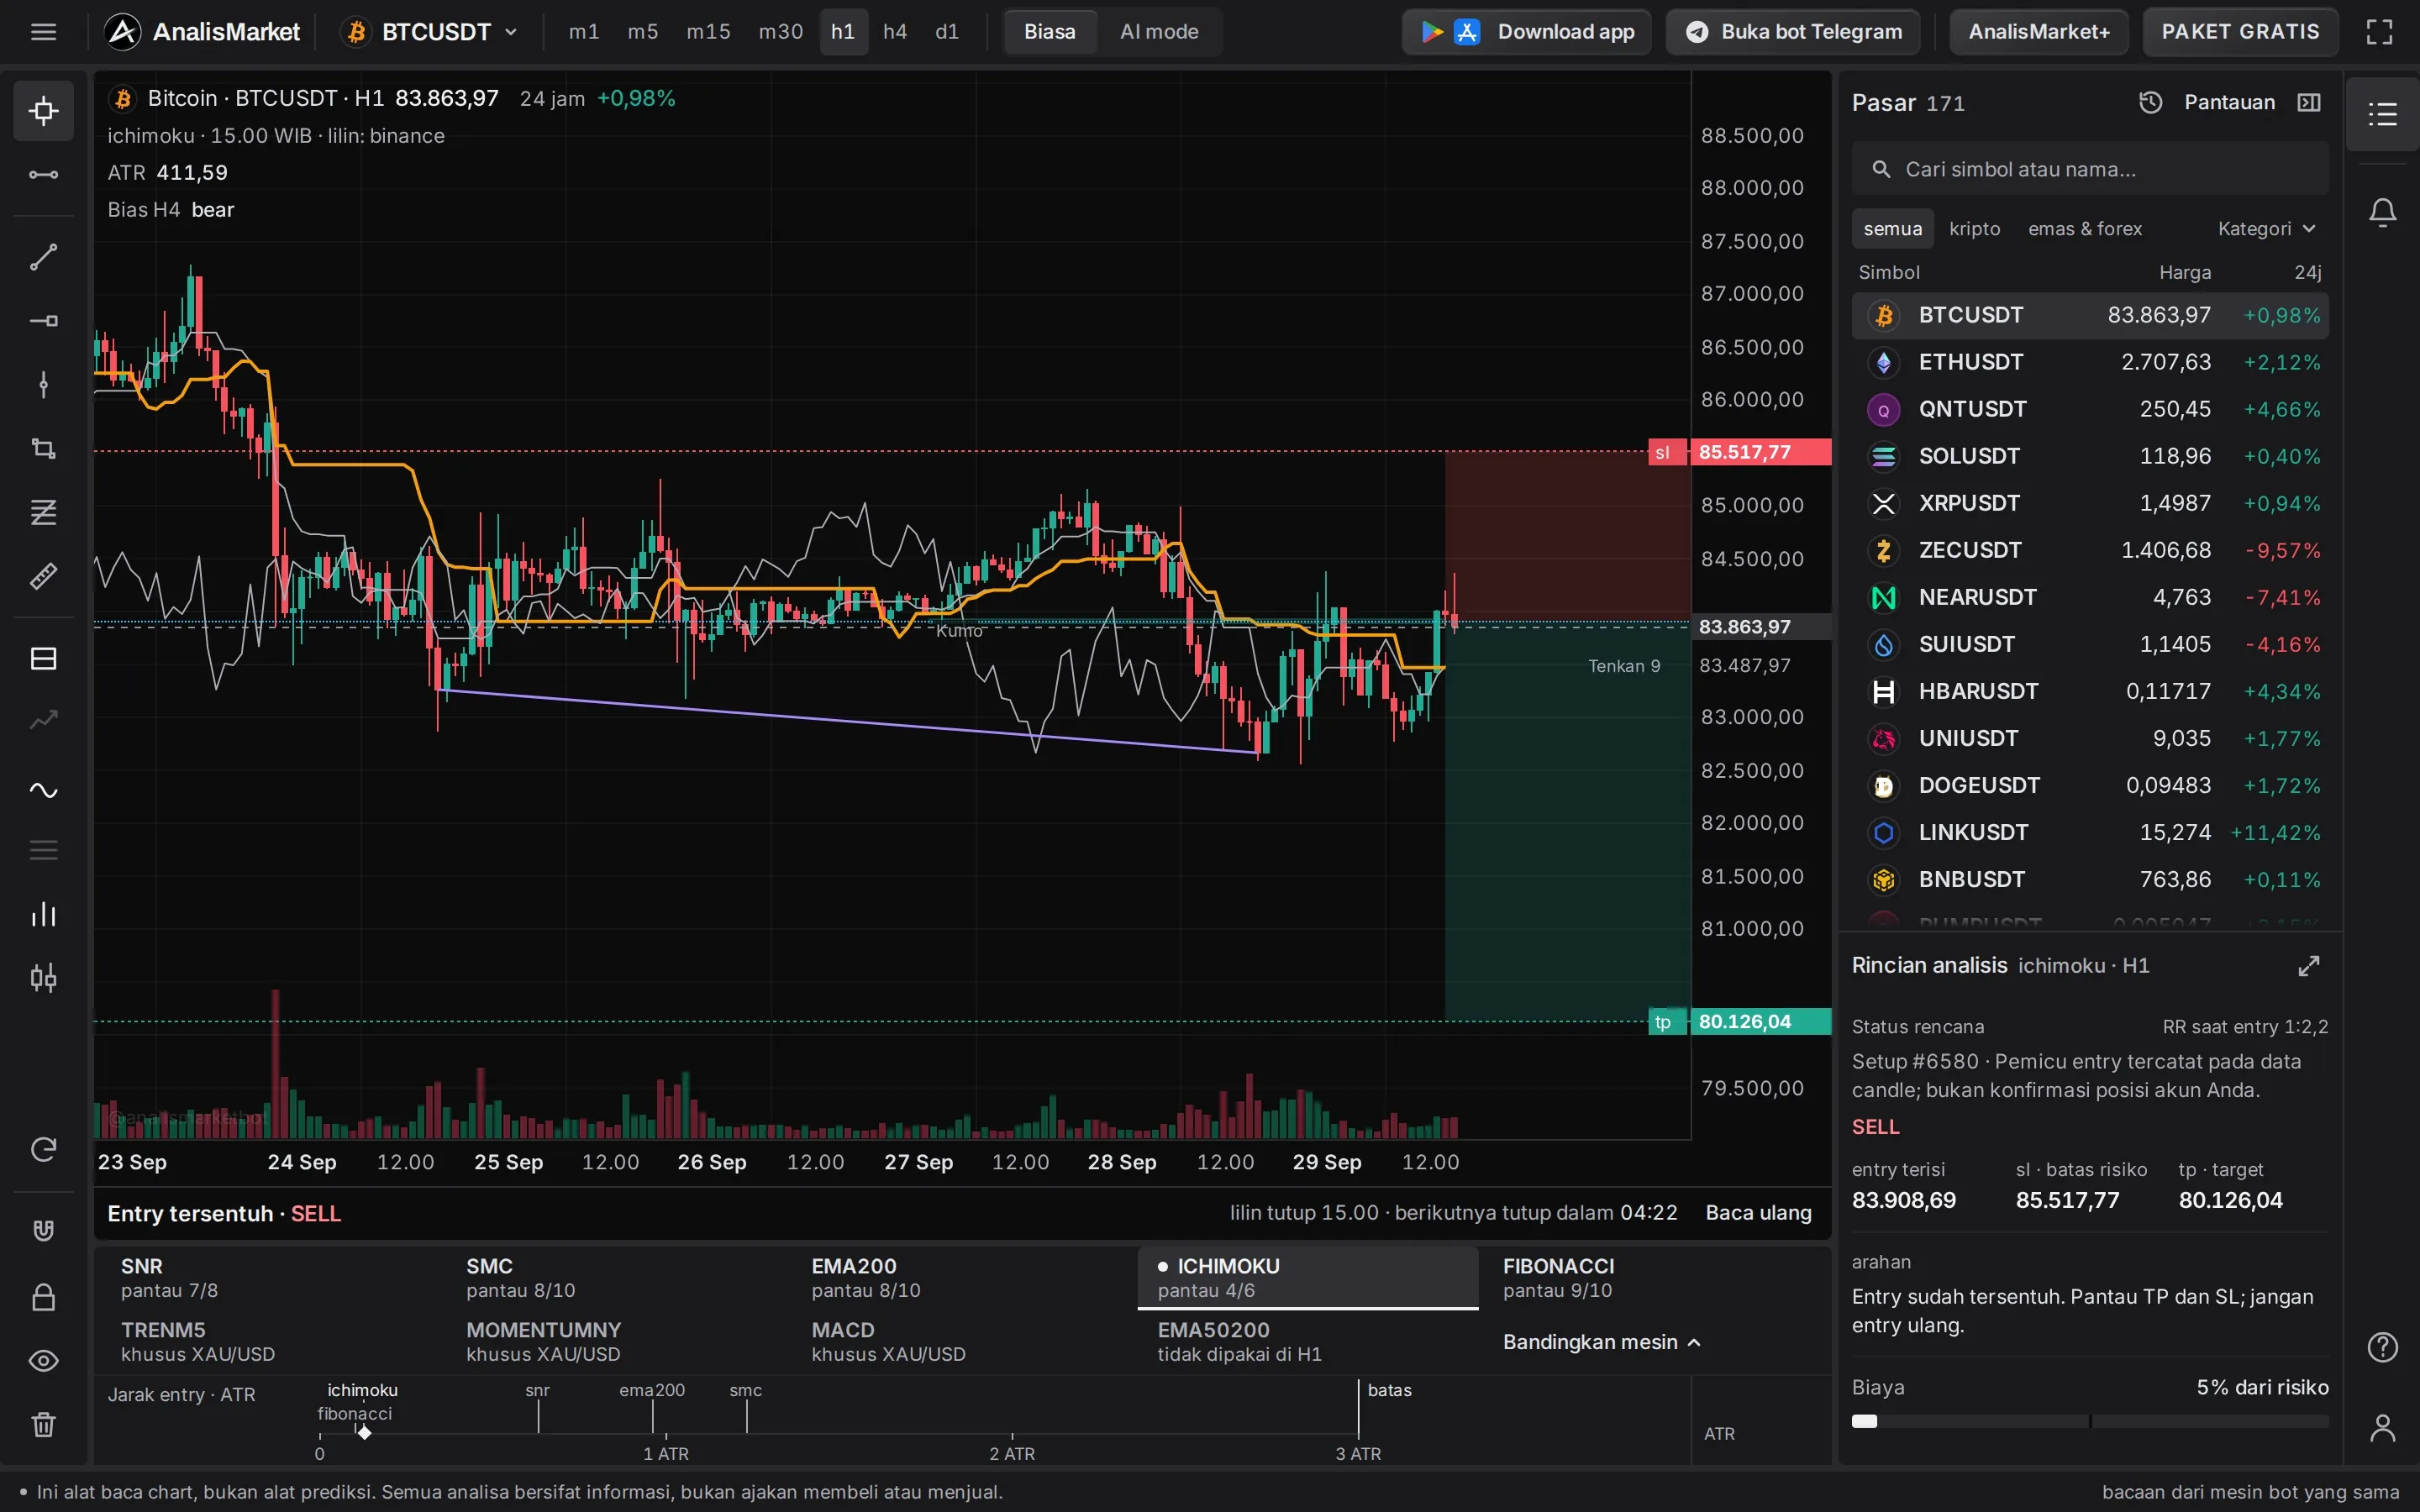Click the horizontal zone levels icon
This screenshot has width=2420, height=1512.
(x=43, y=658)
